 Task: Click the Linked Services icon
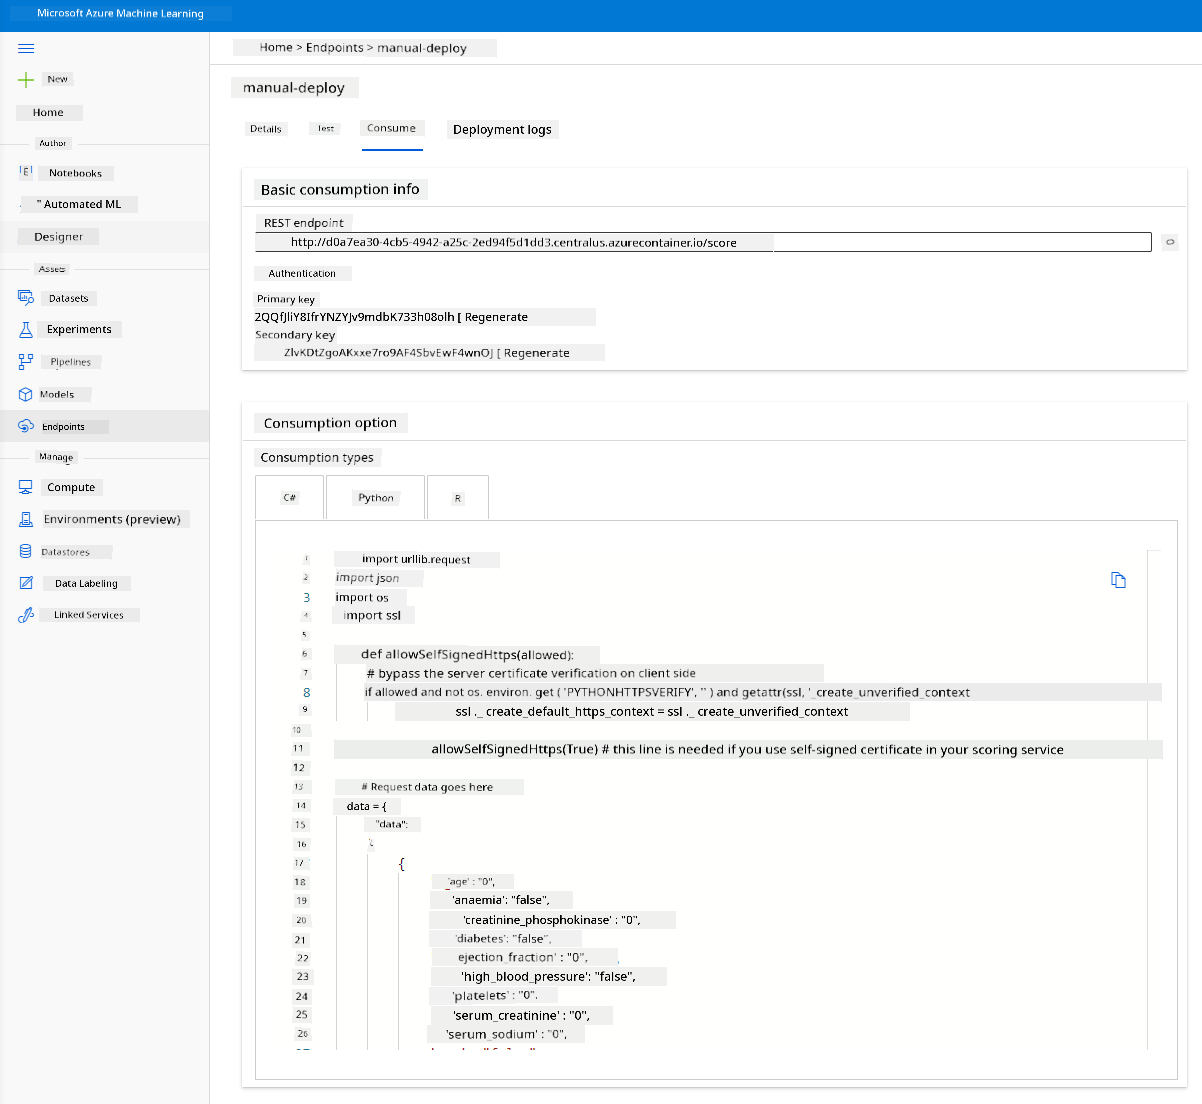click(x=26, y=615)
